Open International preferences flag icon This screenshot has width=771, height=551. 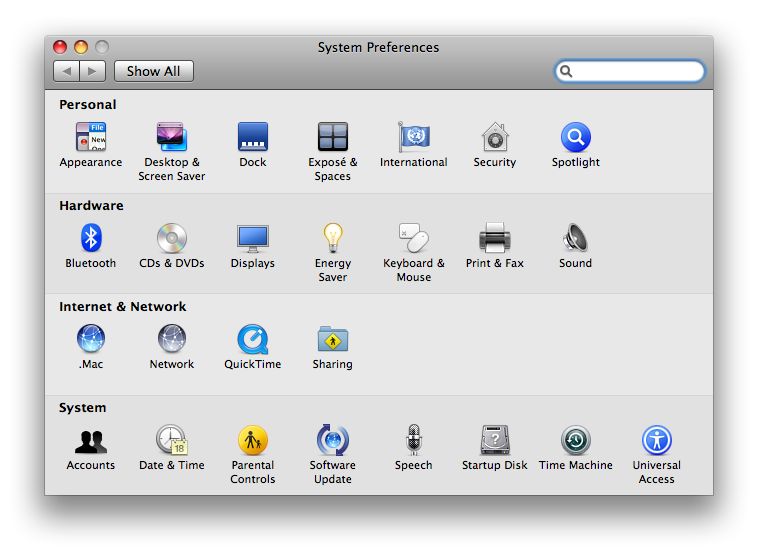(x=414, y=136)
